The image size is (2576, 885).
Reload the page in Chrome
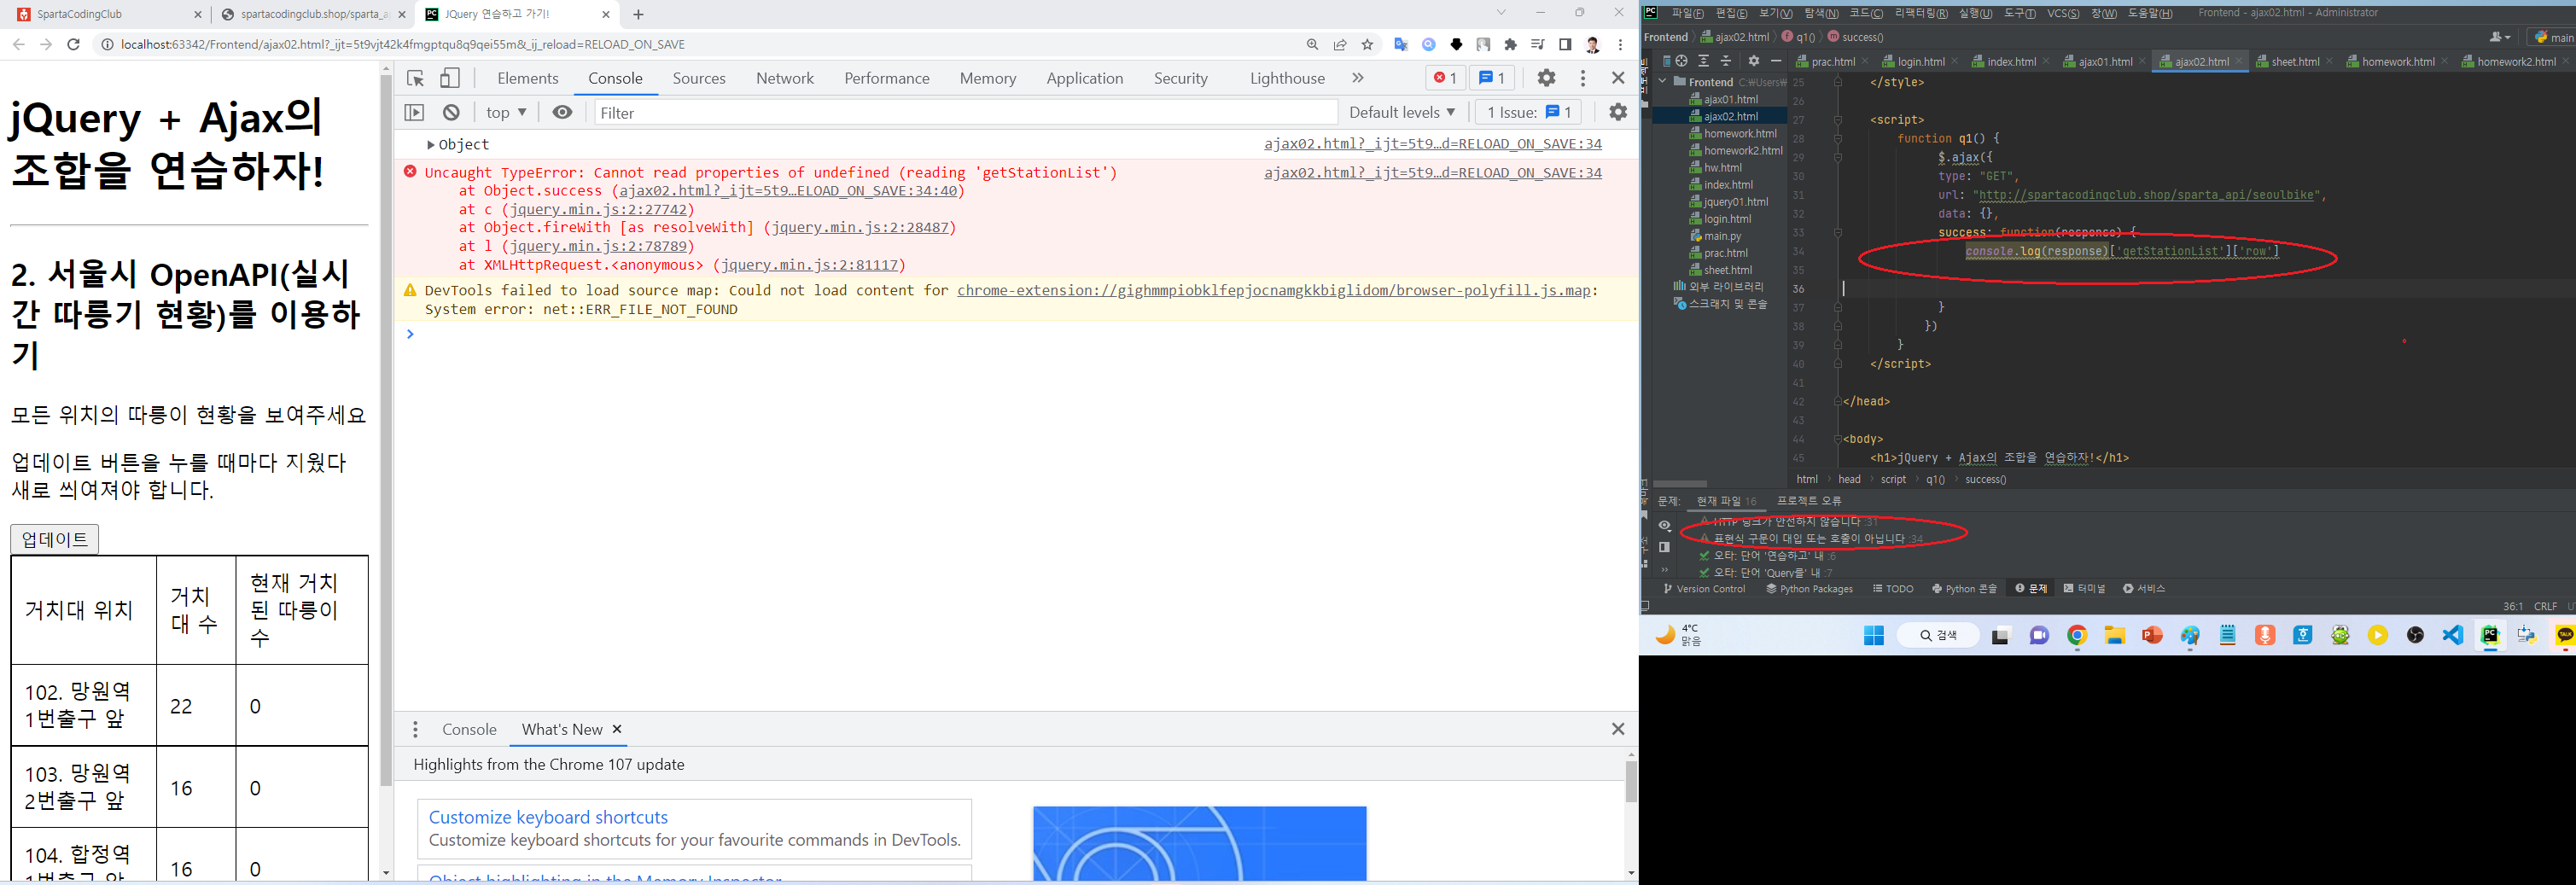(x=73, y=44)
